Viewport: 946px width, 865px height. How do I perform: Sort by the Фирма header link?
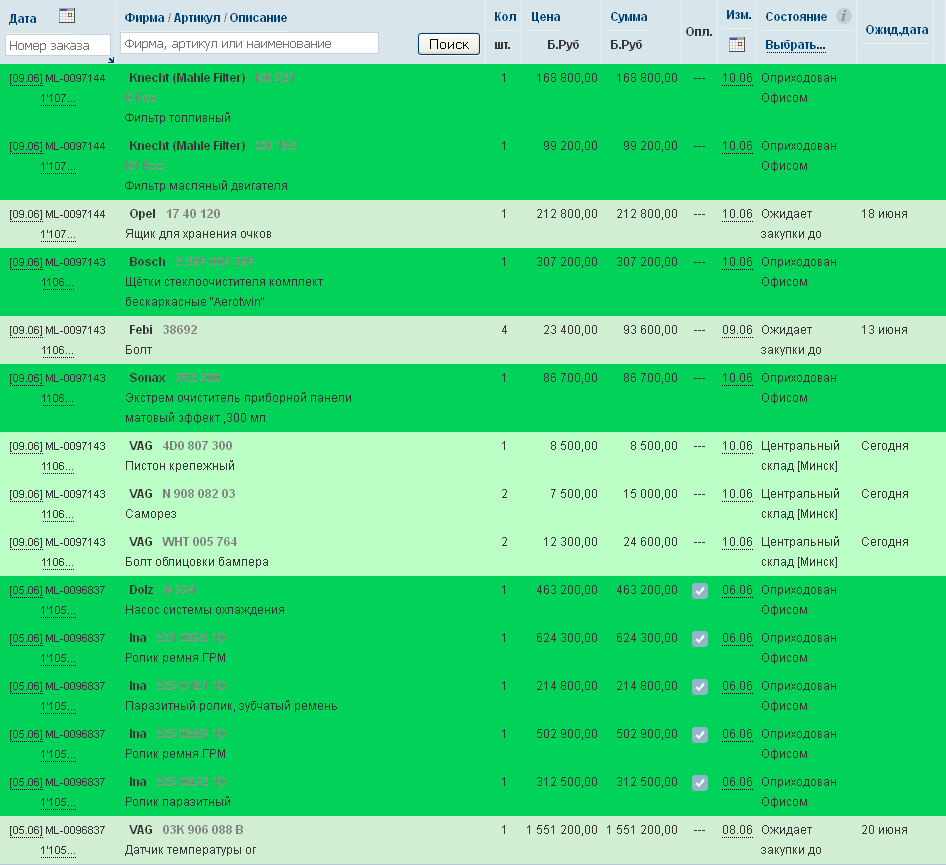(144, 17)
